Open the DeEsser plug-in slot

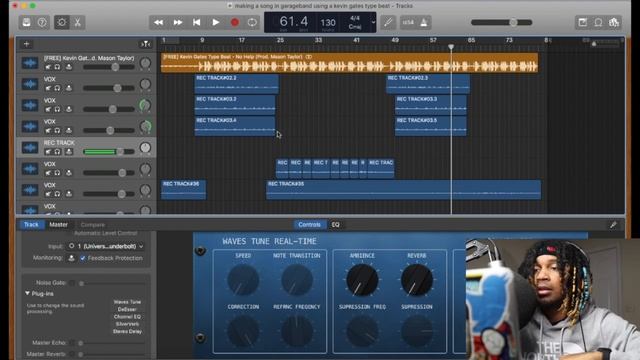(x=127, y=309)
